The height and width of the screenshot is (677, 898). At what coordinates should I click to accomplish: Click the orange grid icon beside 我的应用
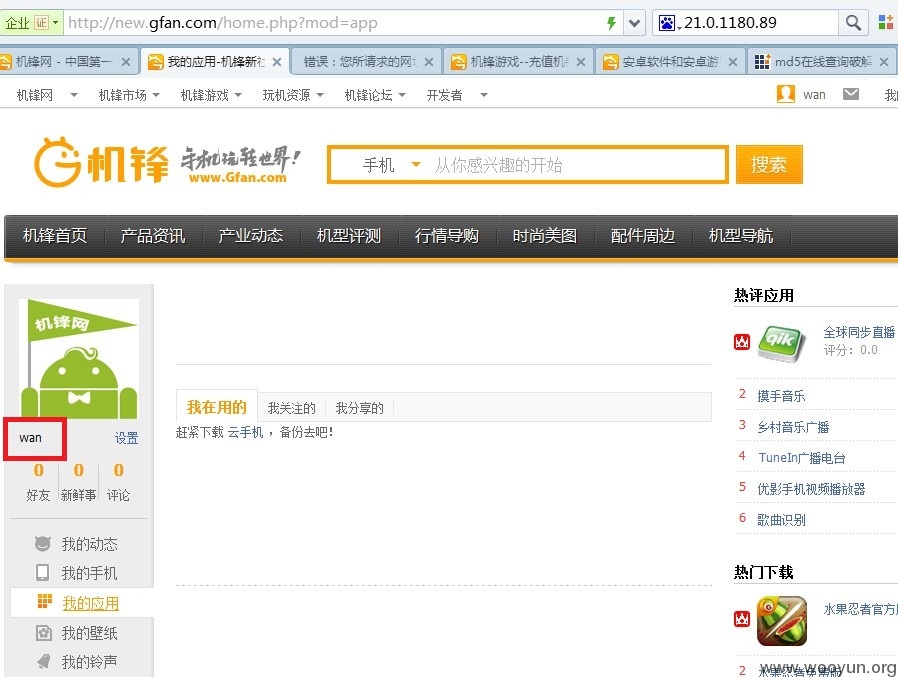pyautogui.click(x=45, y=601)
